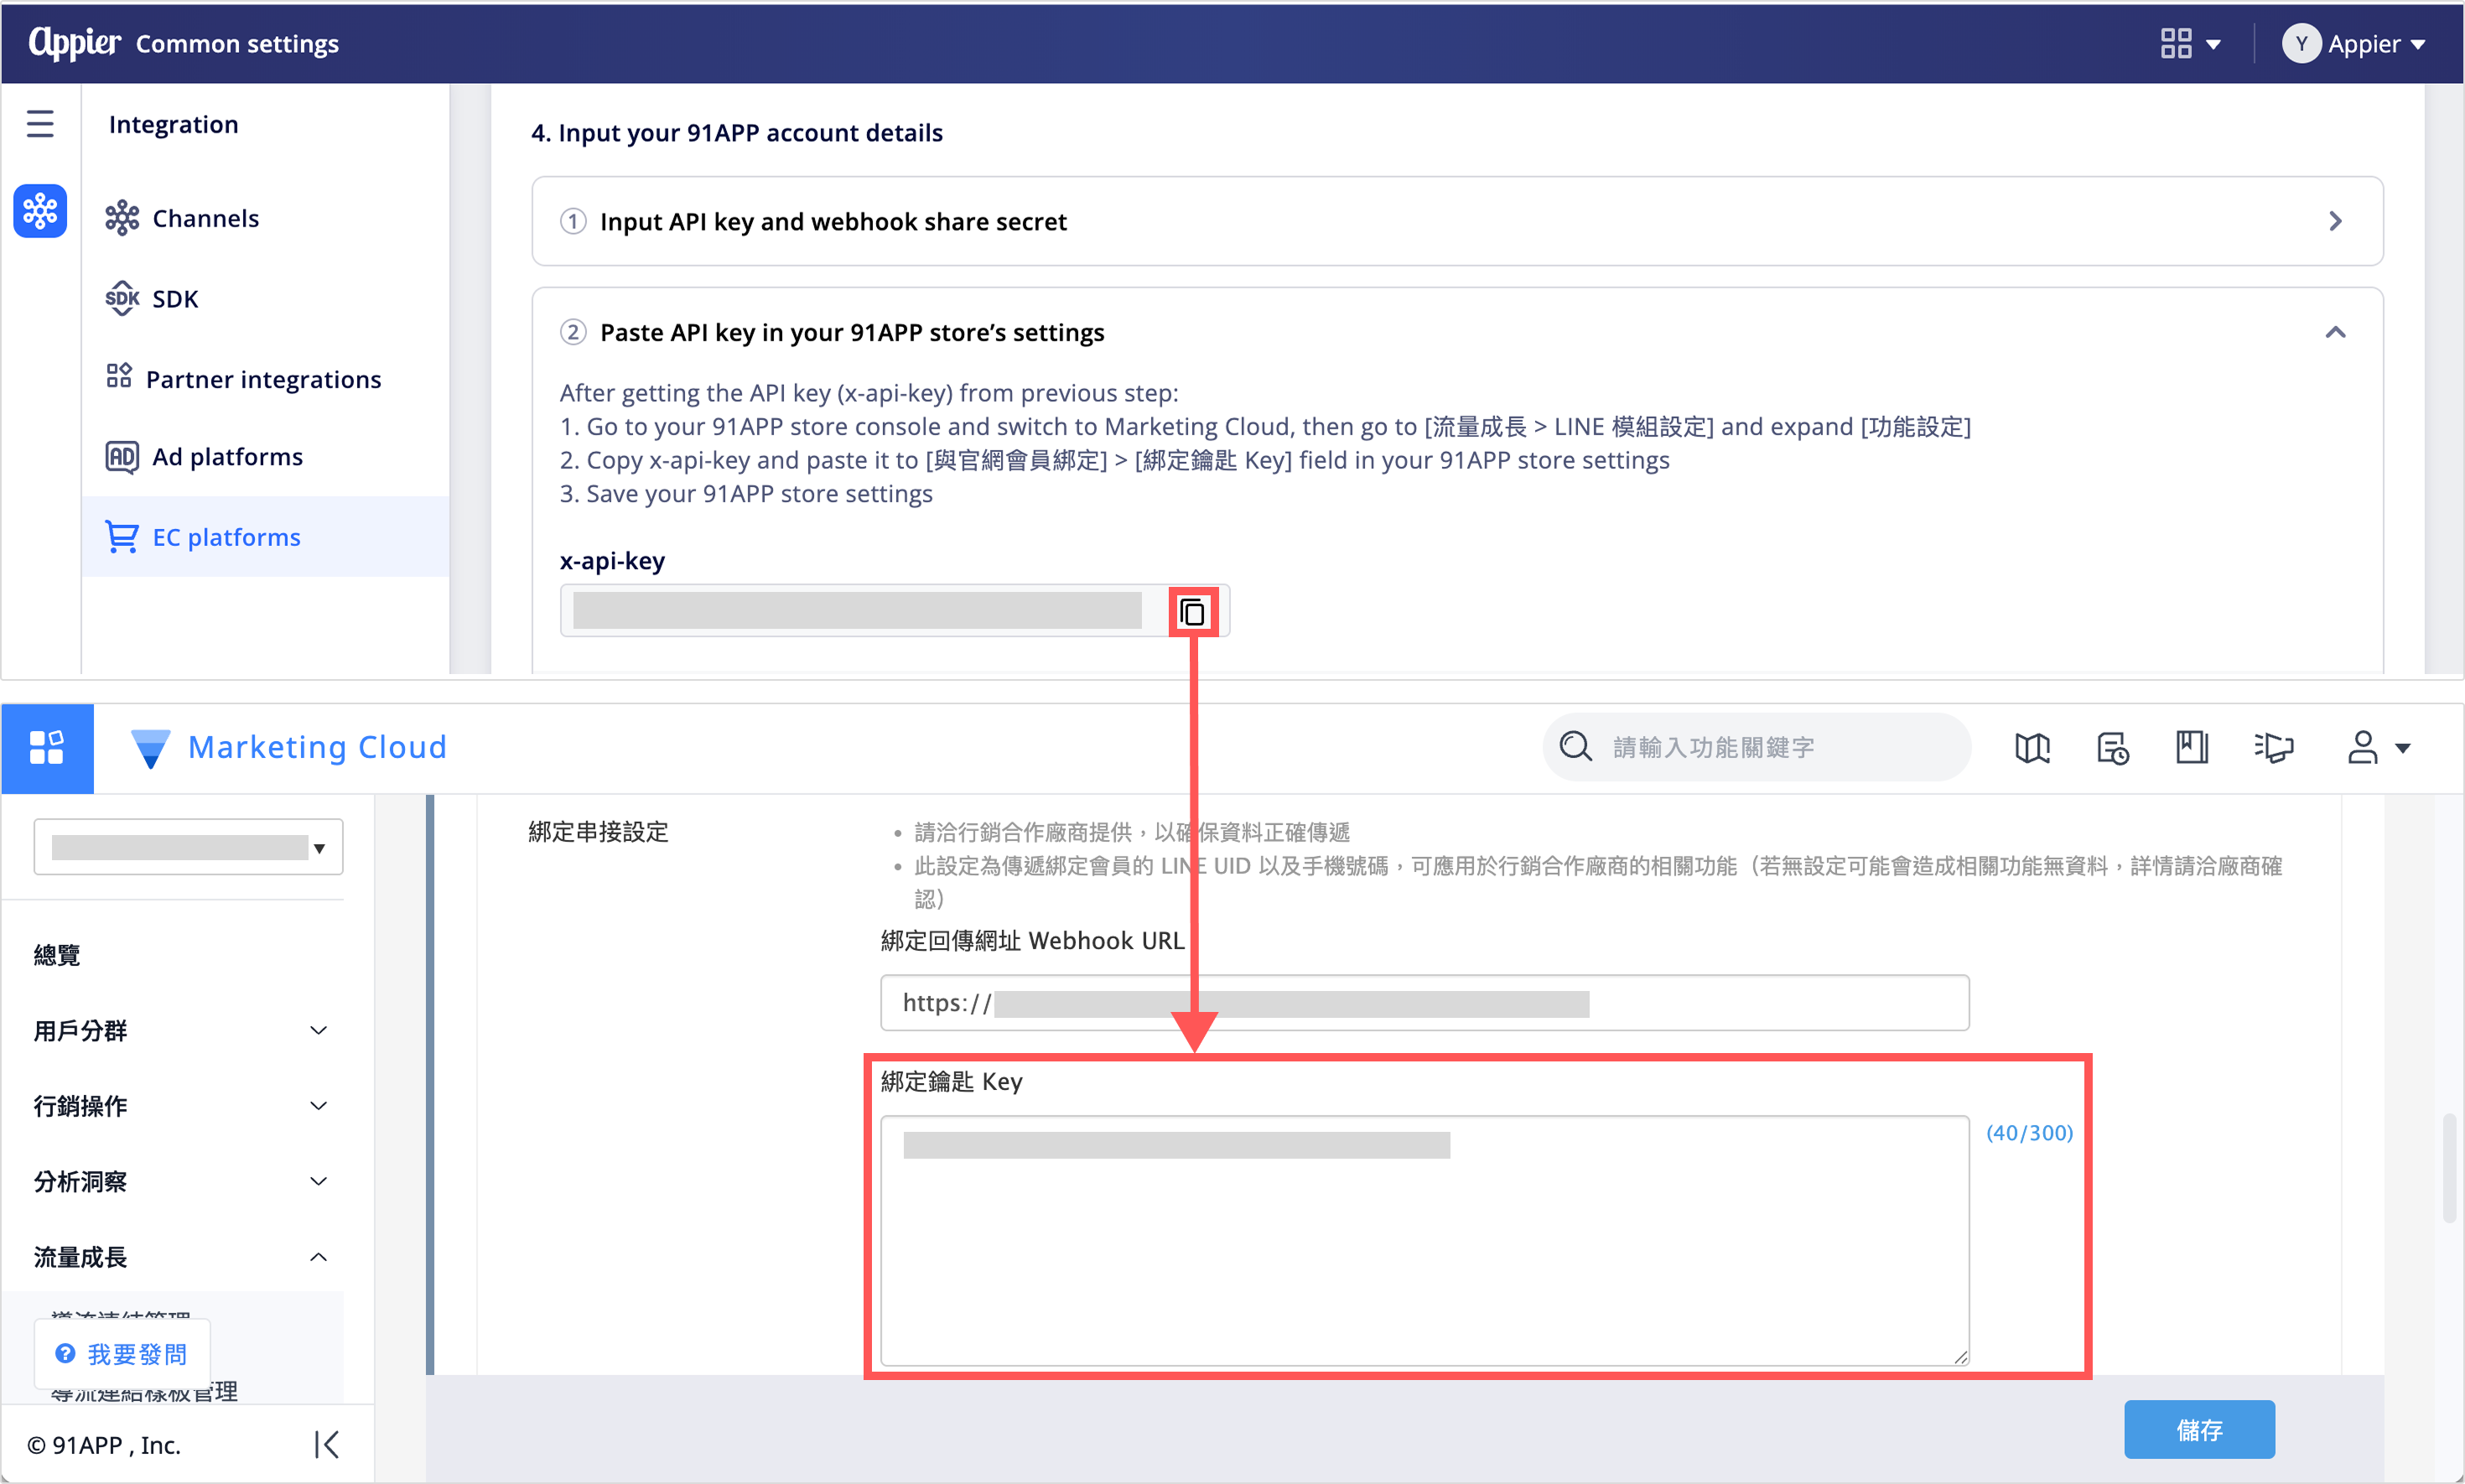
Task: Click the (40/300) character counter
Action: tap(2028, 1133)
